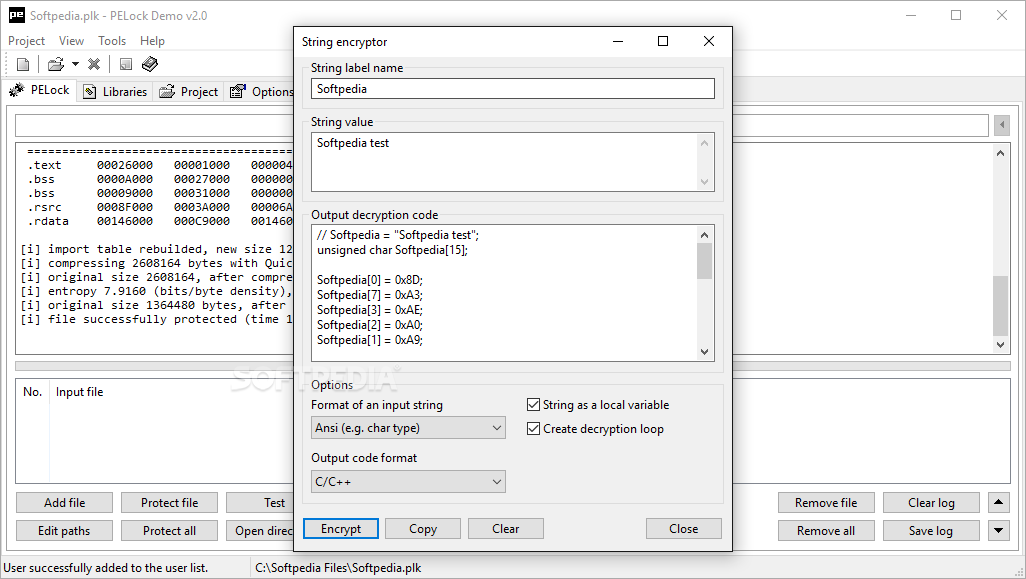Click Edit paths button
The width and height of the screenshot is (1026, 579).
tap(64, 531)
